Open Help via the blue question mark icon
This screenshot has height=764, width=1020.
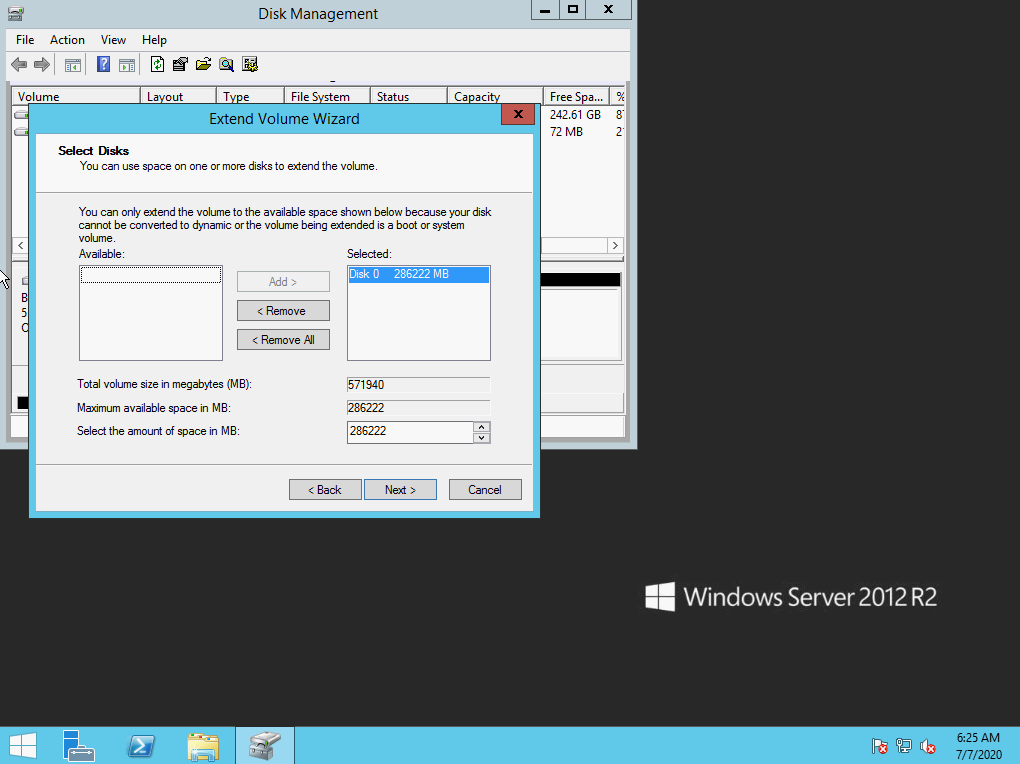103,64
